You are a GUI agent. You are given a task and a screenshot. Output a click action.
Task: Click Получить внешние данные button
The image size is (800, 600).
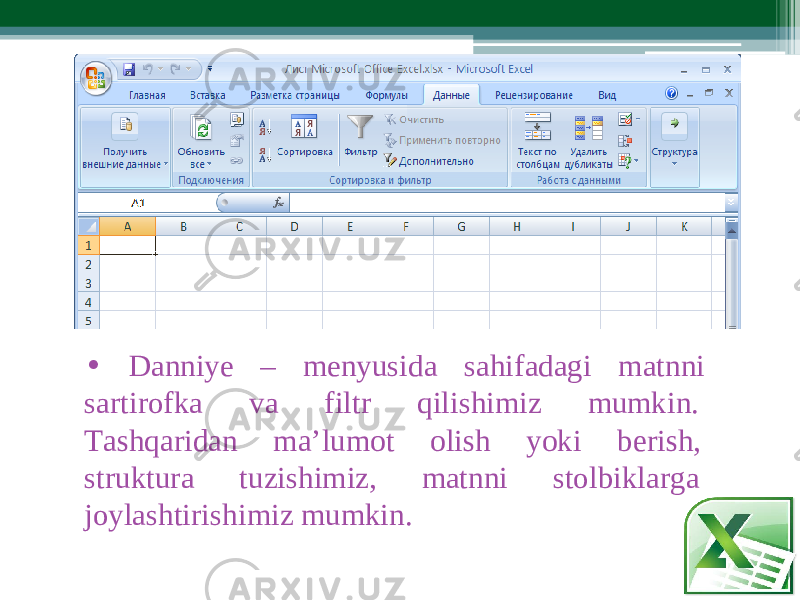[125, 141]
